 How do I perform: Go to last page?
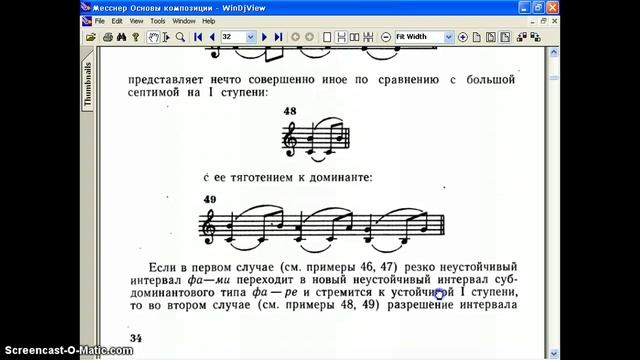278,37
